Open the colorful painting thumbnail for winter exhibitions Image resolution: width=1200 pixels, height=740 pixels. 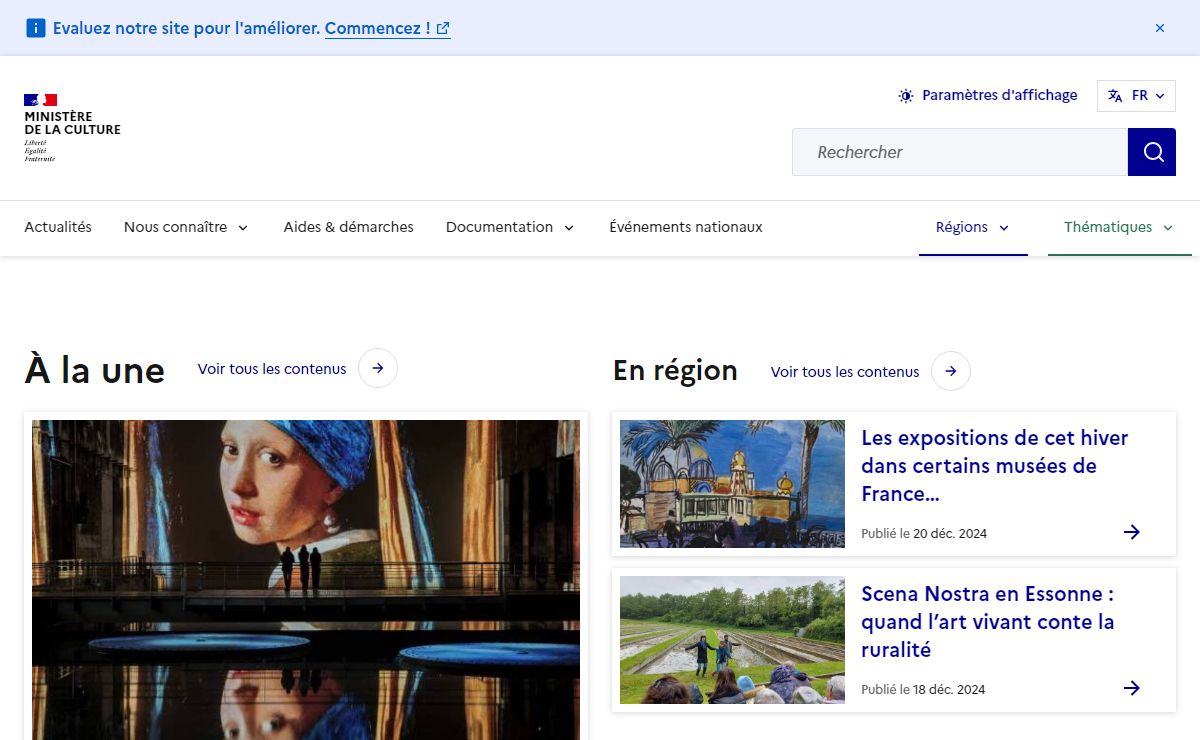coord(732,484)
